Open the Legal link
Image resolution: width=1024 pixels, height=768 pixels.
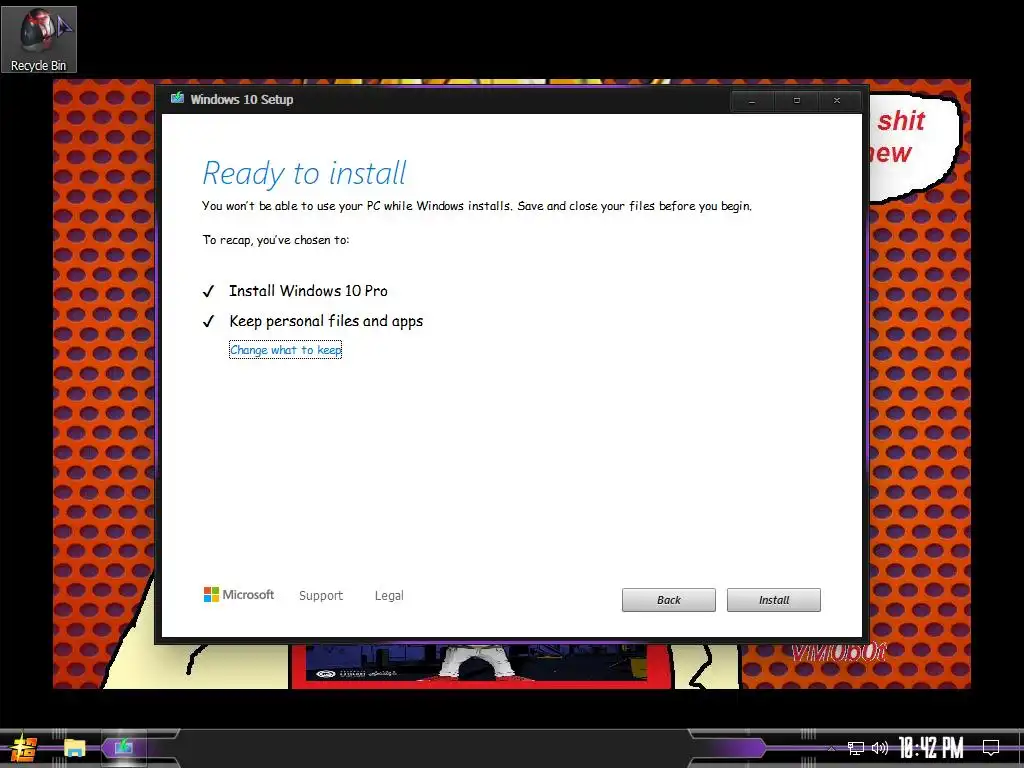tap(389, 595)
